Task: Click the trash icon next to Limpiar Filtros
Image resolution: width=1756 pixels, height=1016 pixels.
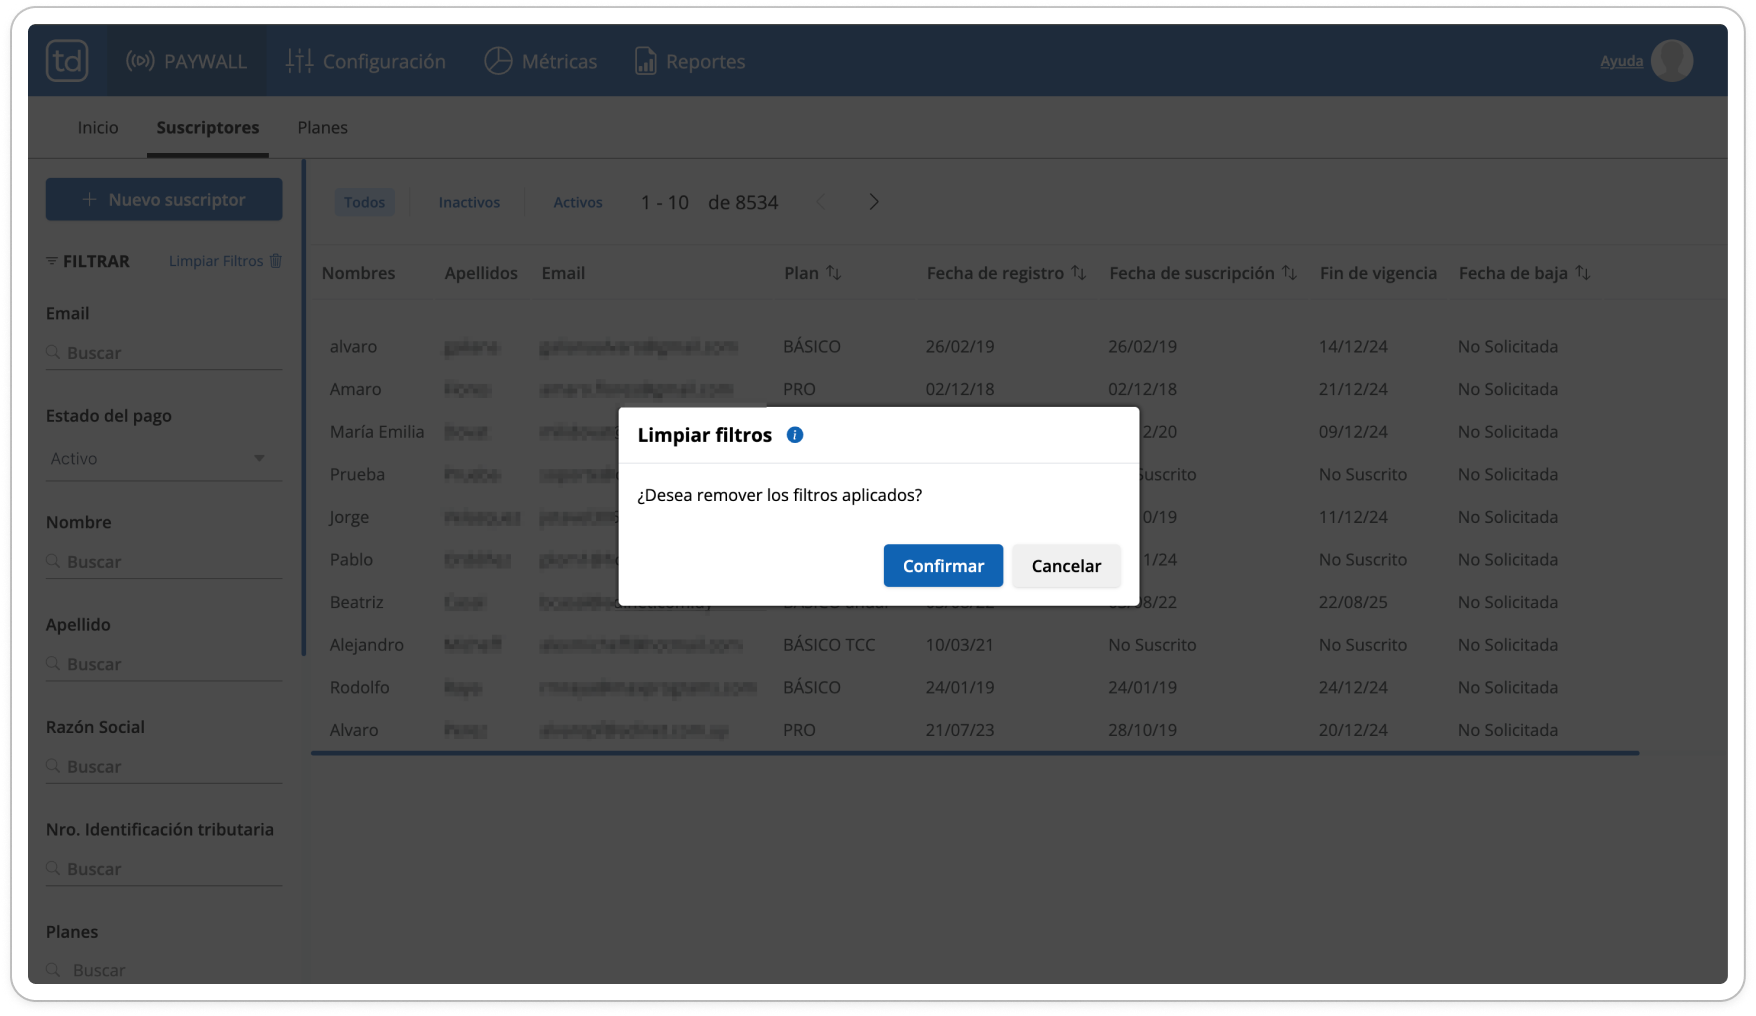Action: (276, 261)
